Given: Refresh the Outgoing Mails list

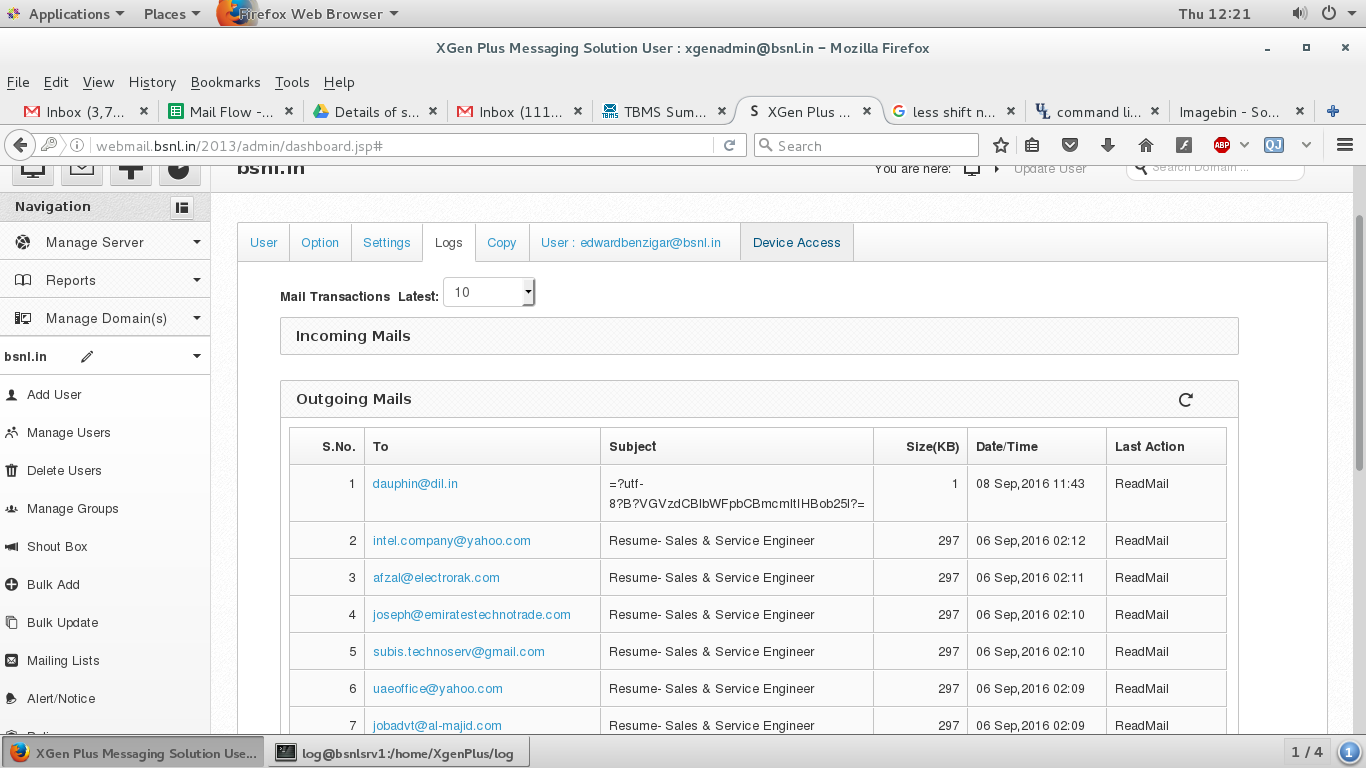Looking at the screenshot, I should click(x=1185, y=400).
